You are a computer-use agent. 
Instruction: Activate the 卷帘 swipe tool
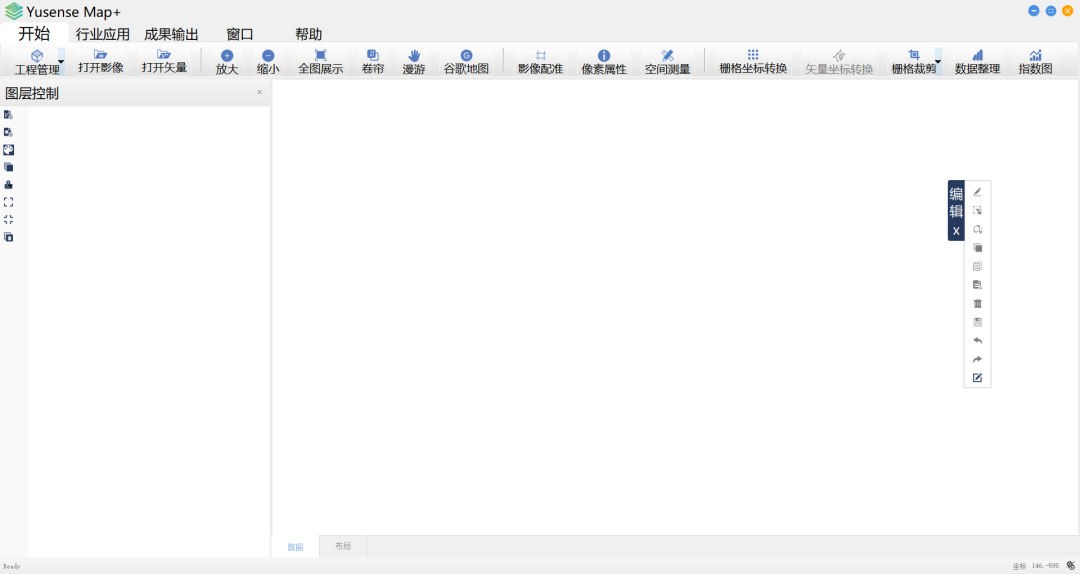[x=372, y=62]
